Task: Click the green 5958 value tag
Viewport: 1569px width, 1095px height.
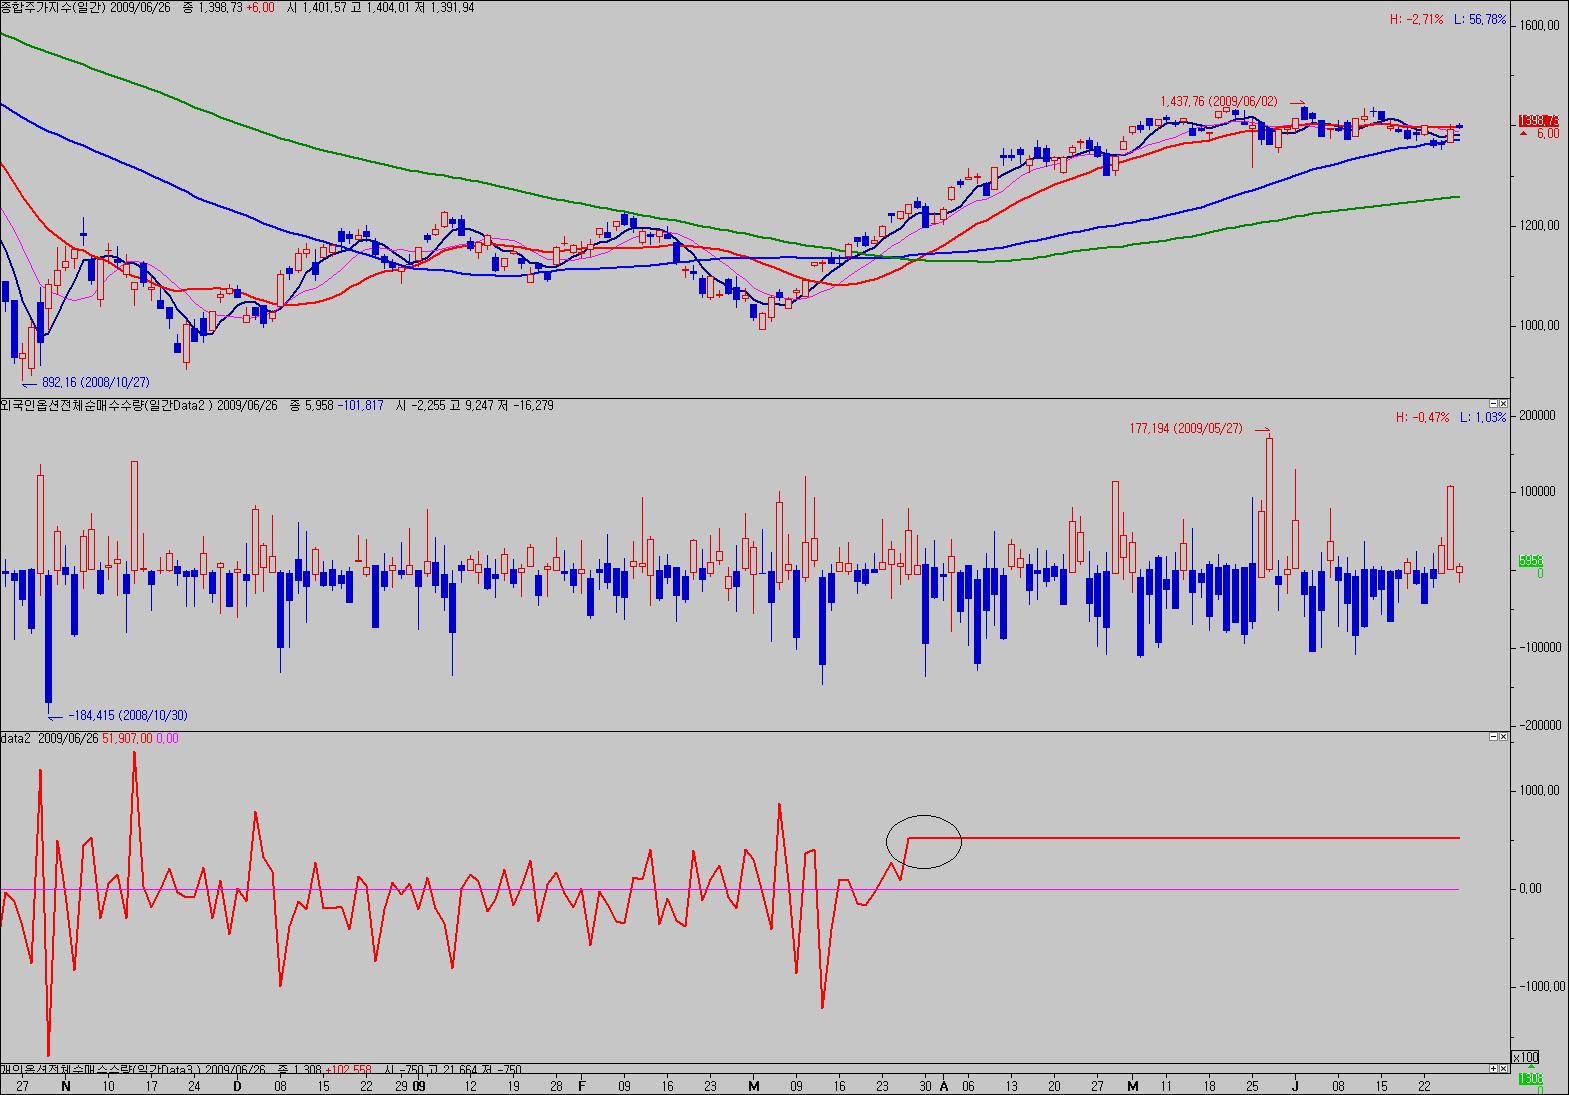Action: pos(1531,562)
